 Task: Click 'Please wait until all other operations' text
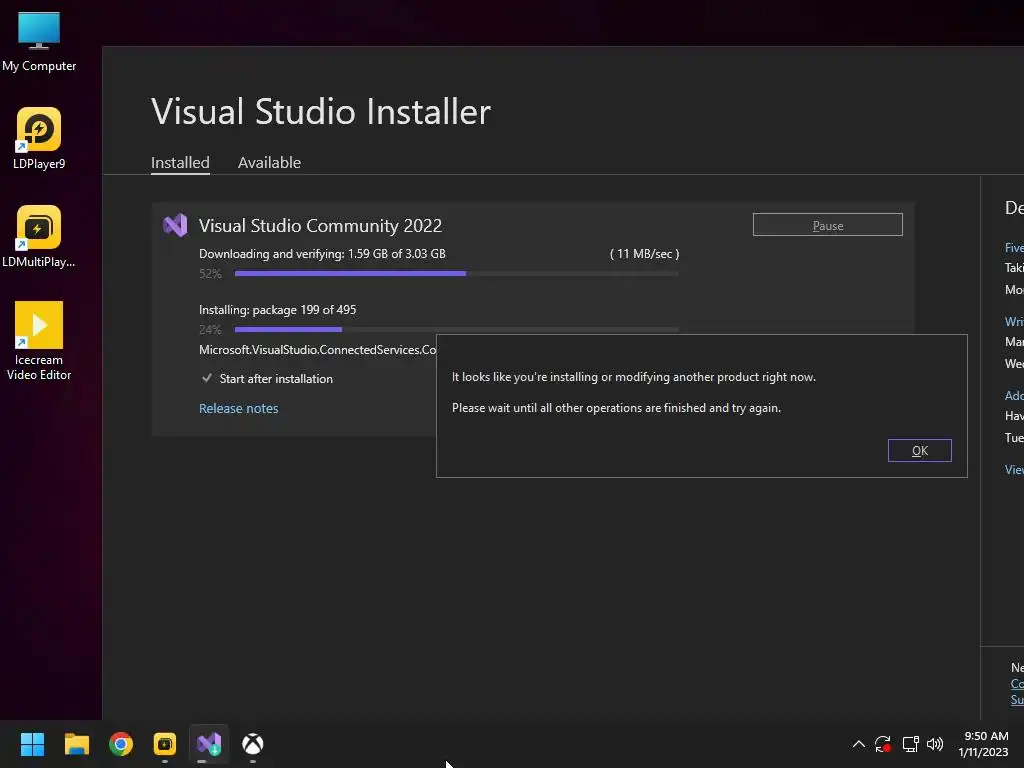[x=616, y=408]
